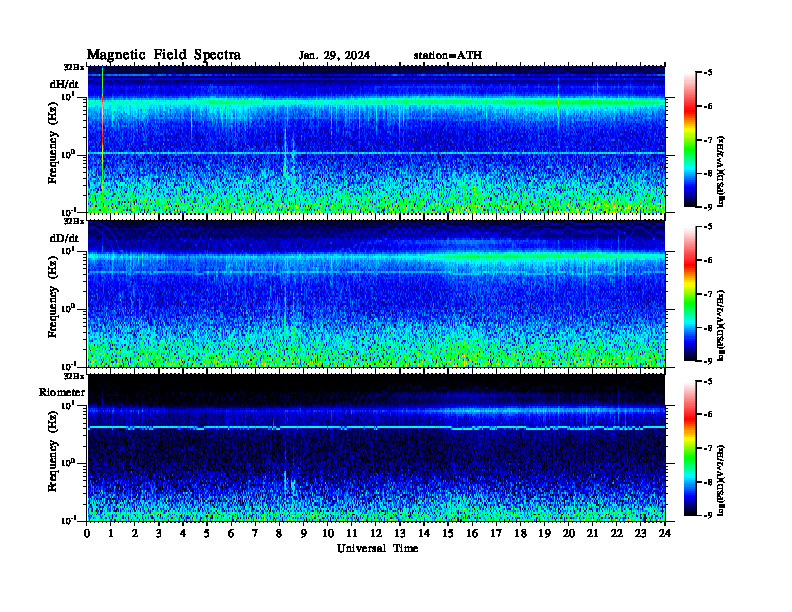Click hour "8" on the Universal Time axis

coord(279,534)
